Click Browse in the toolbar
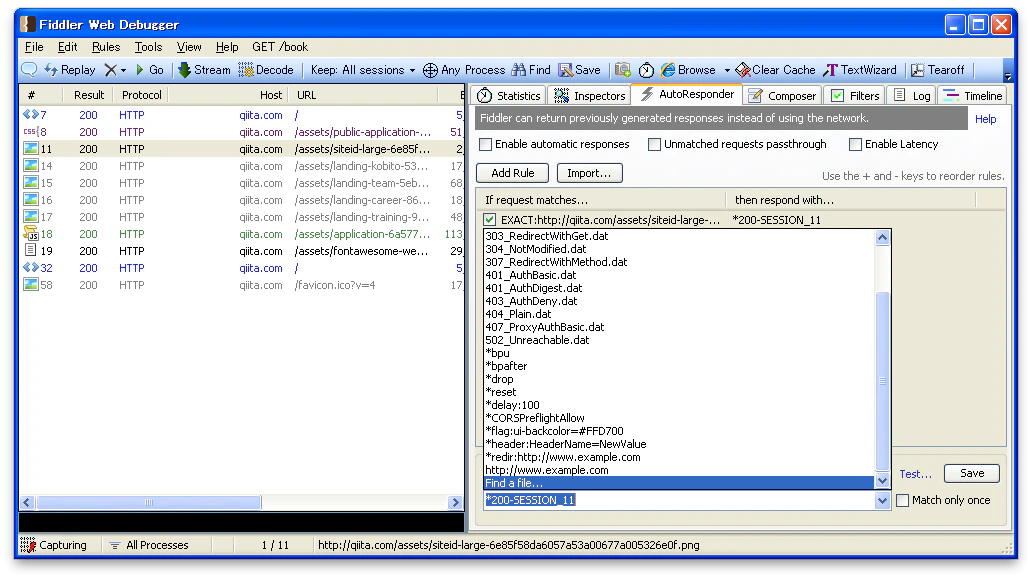The width and height of the screenshot is (1032, 579). [688, 70]
